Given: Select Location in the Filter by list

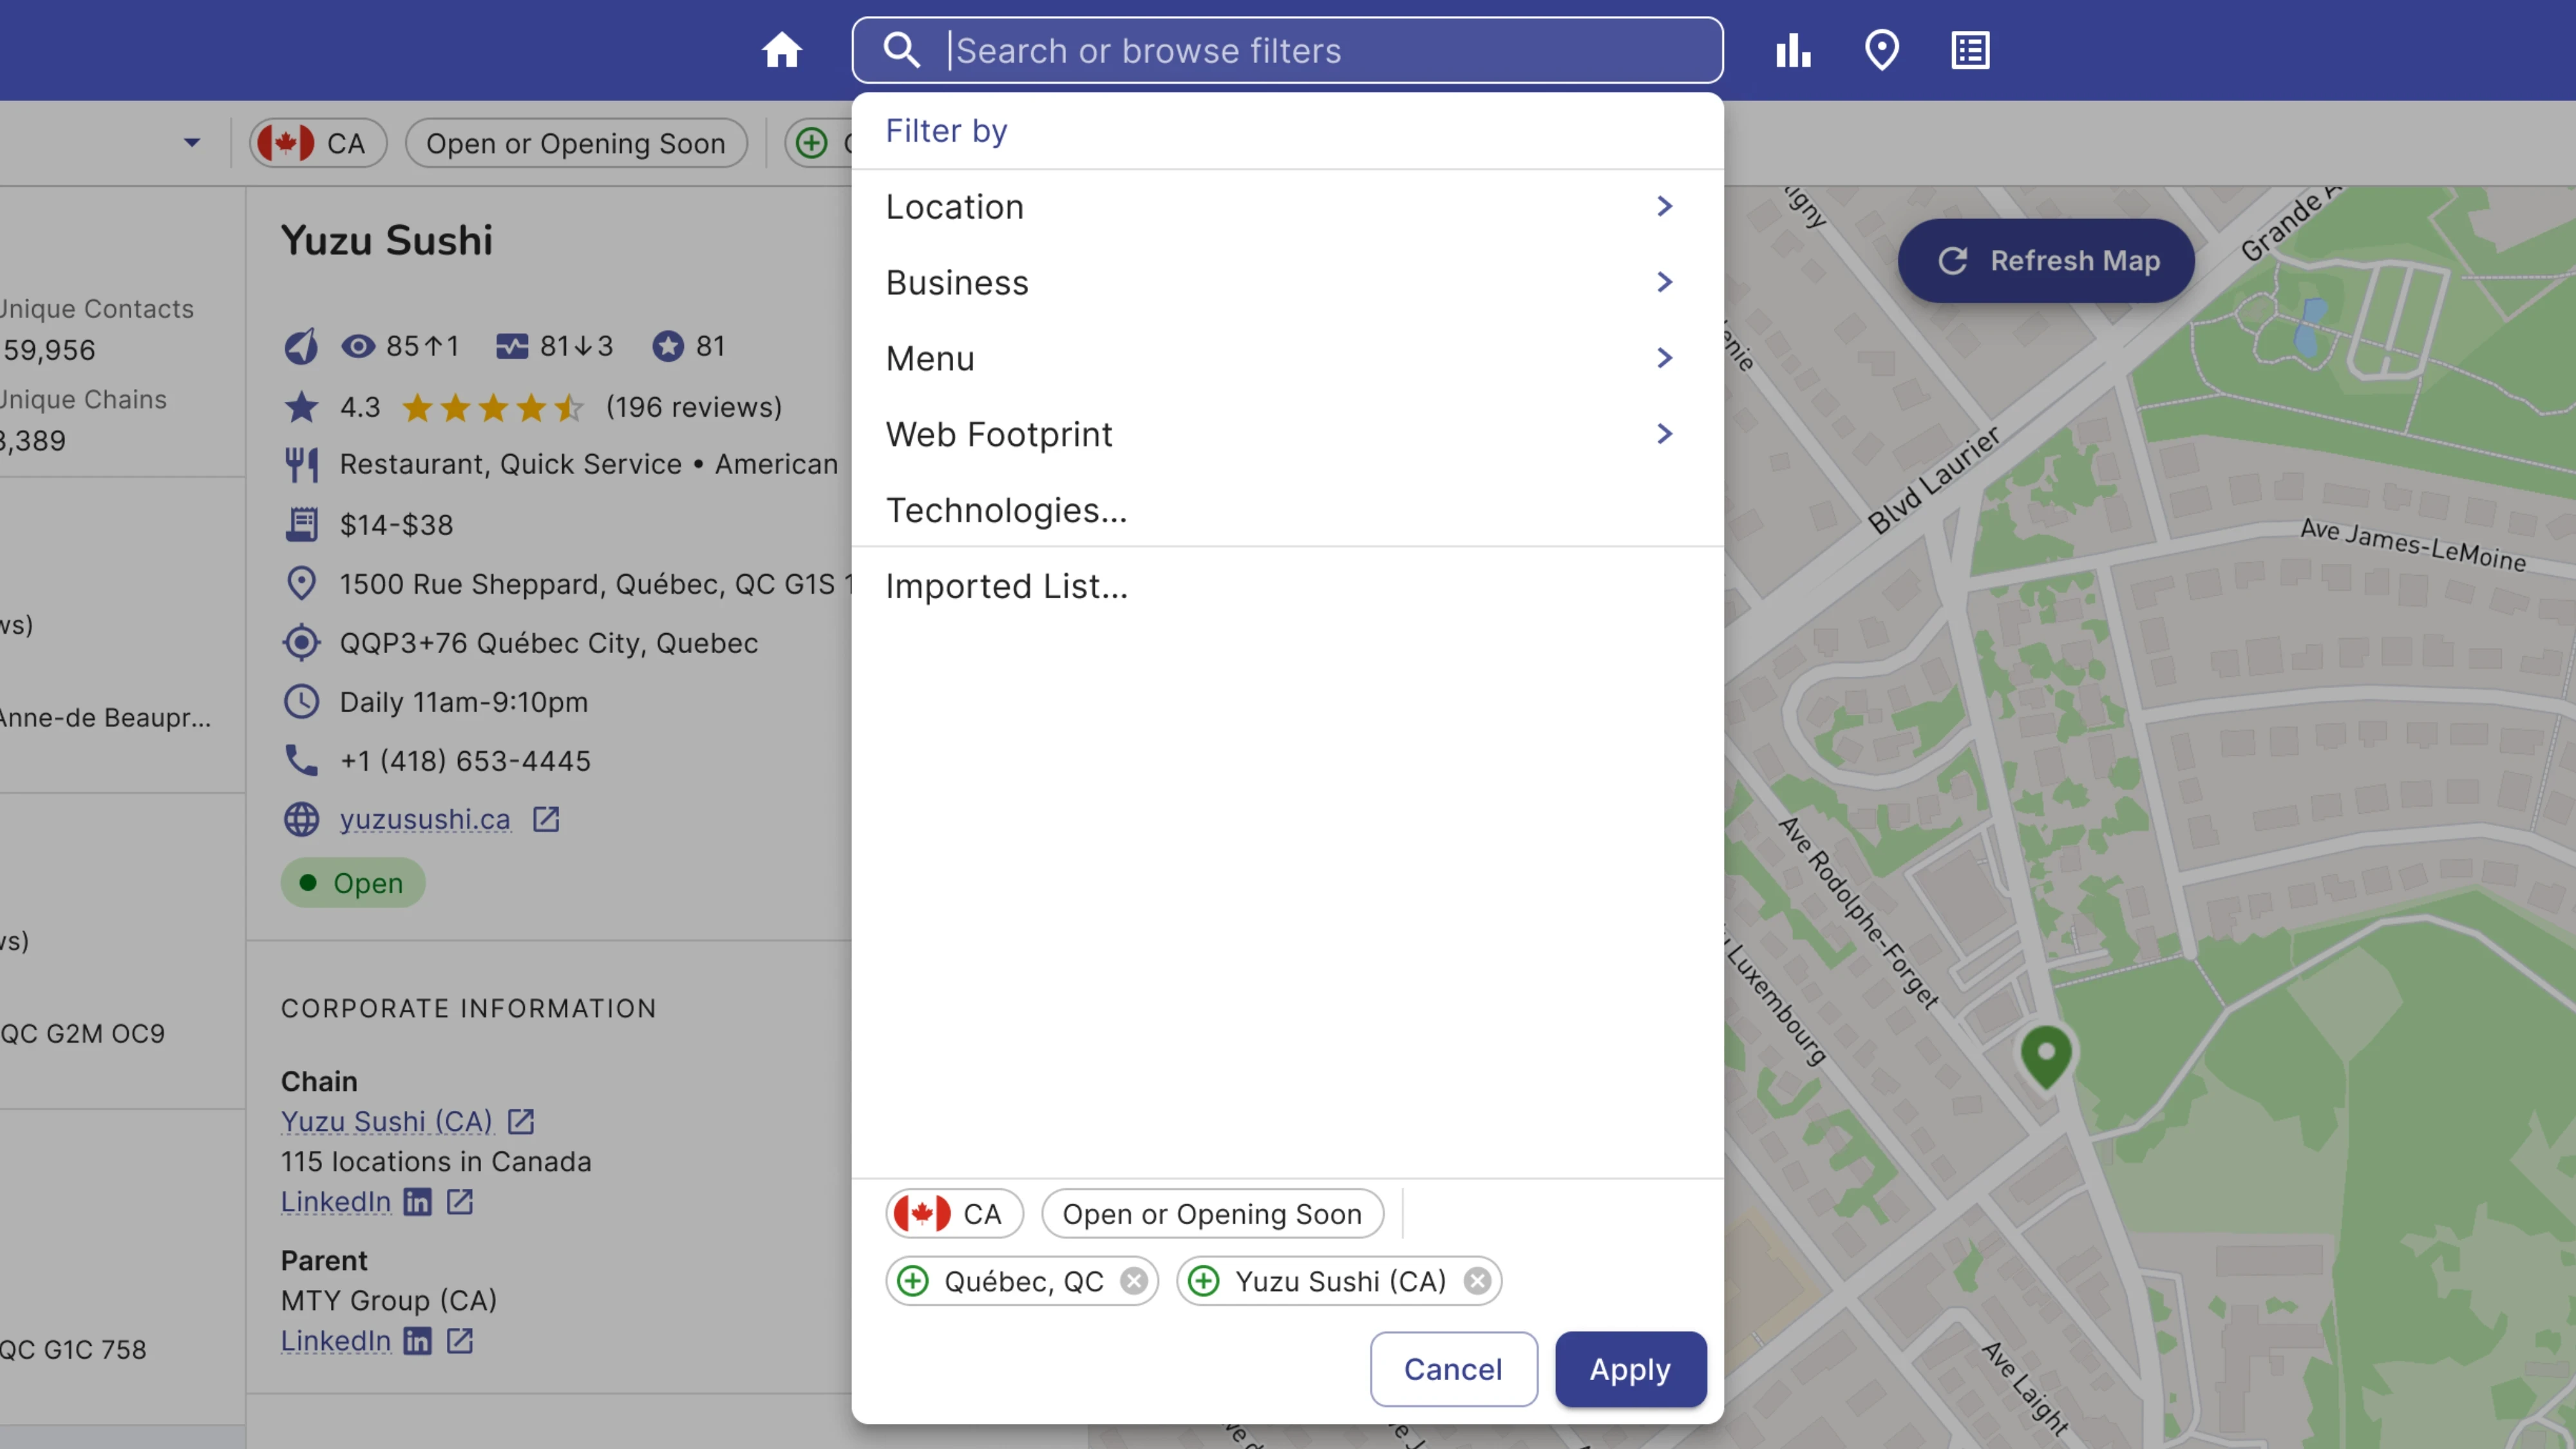Looking at the screenshot, I should 1287,206.
